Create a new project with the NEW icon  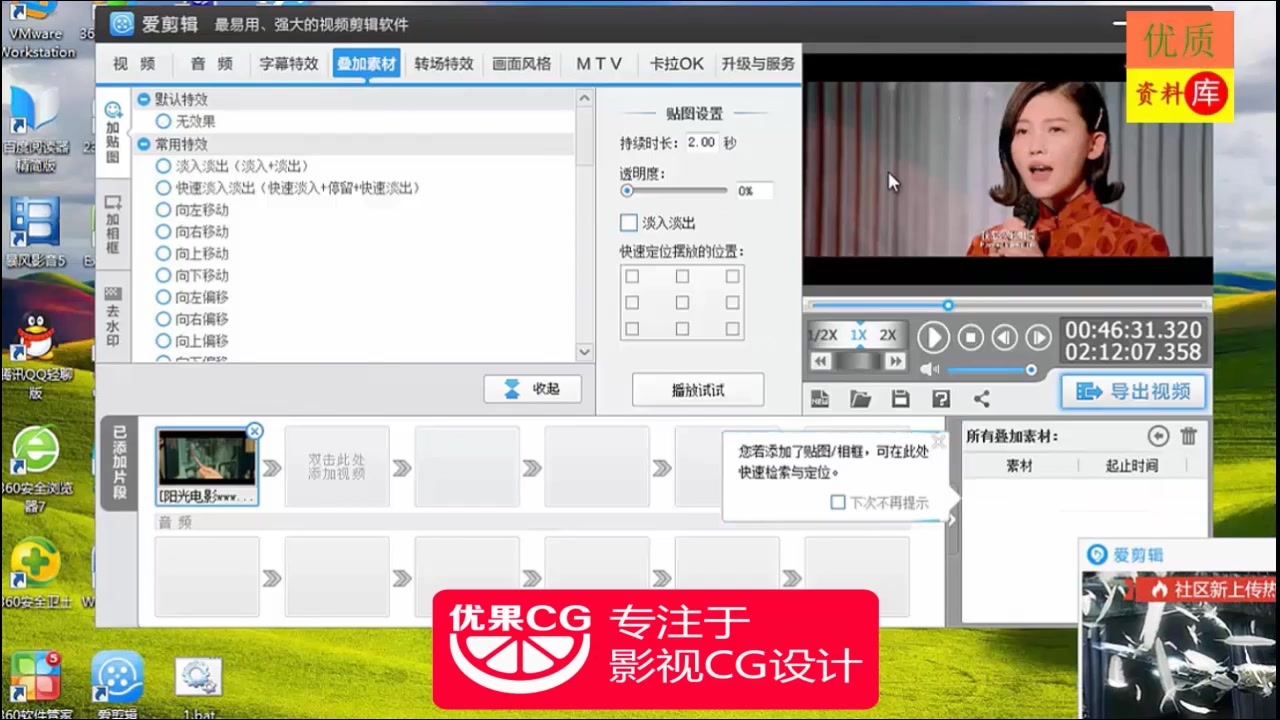click(820, 399)
